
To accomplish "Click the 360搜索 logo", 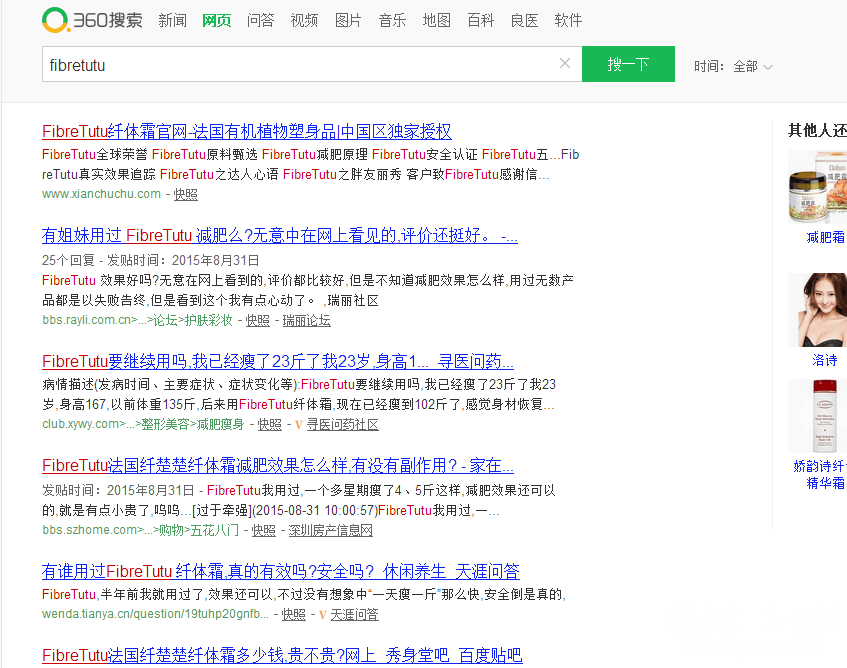I will tap(92, 21).
